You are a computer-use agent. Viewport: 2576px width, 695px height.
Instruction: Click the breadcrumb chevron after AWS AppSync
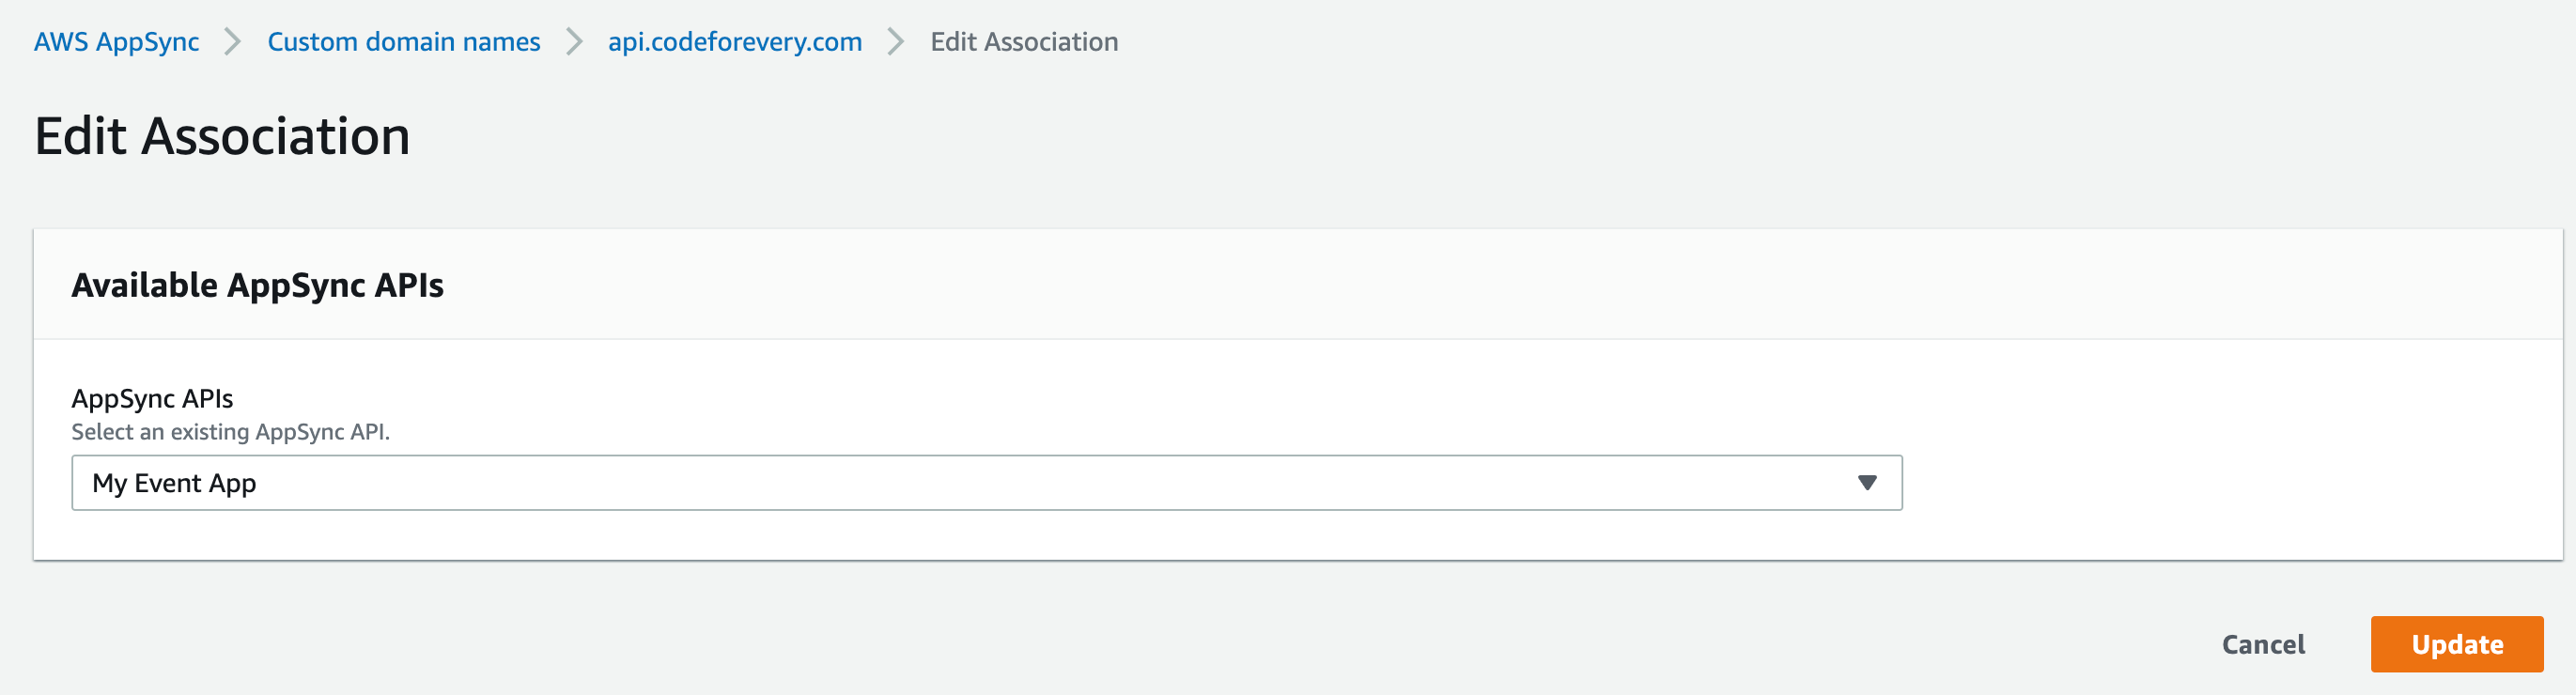click(234, 42)
